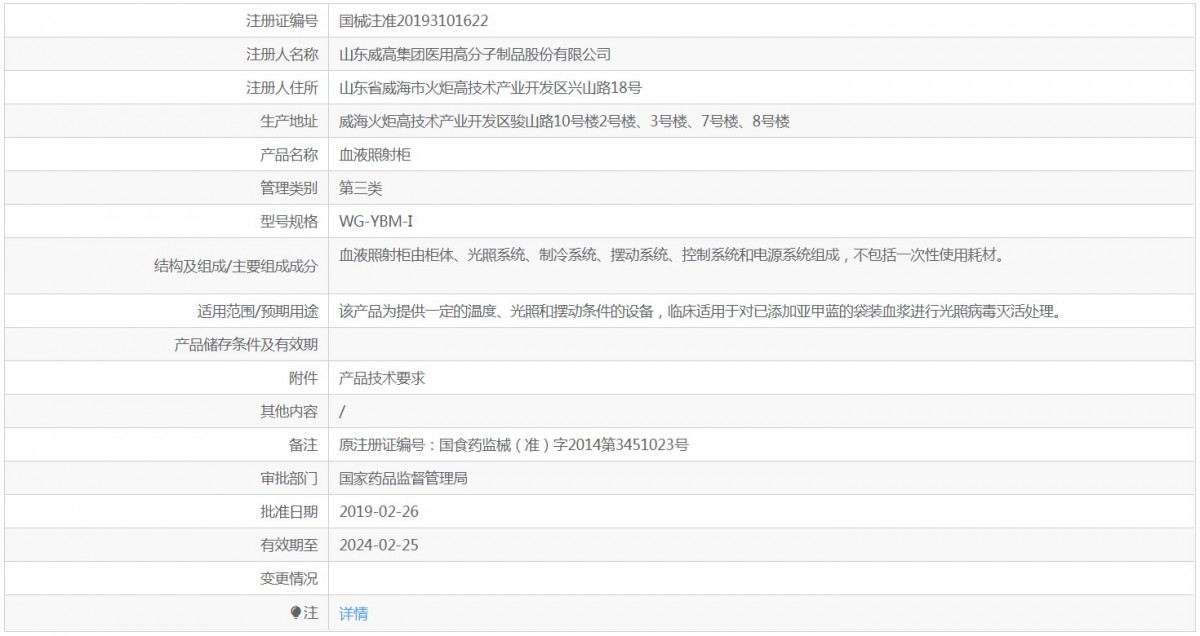Select registrant name 山东威高集团医用高分子制品股份有限公司
Screen dimensions: 1200x636
475,54
